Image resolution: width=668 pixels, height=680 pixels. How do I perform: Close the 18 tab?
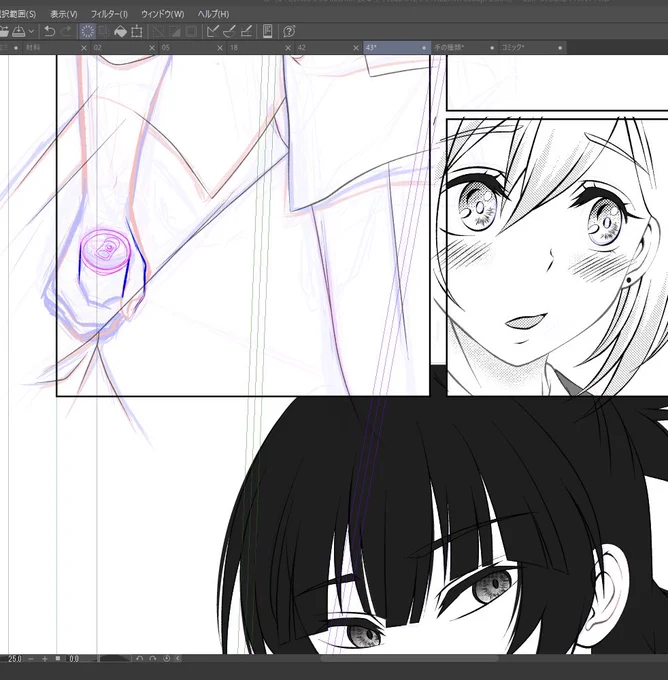pos(288,48)
